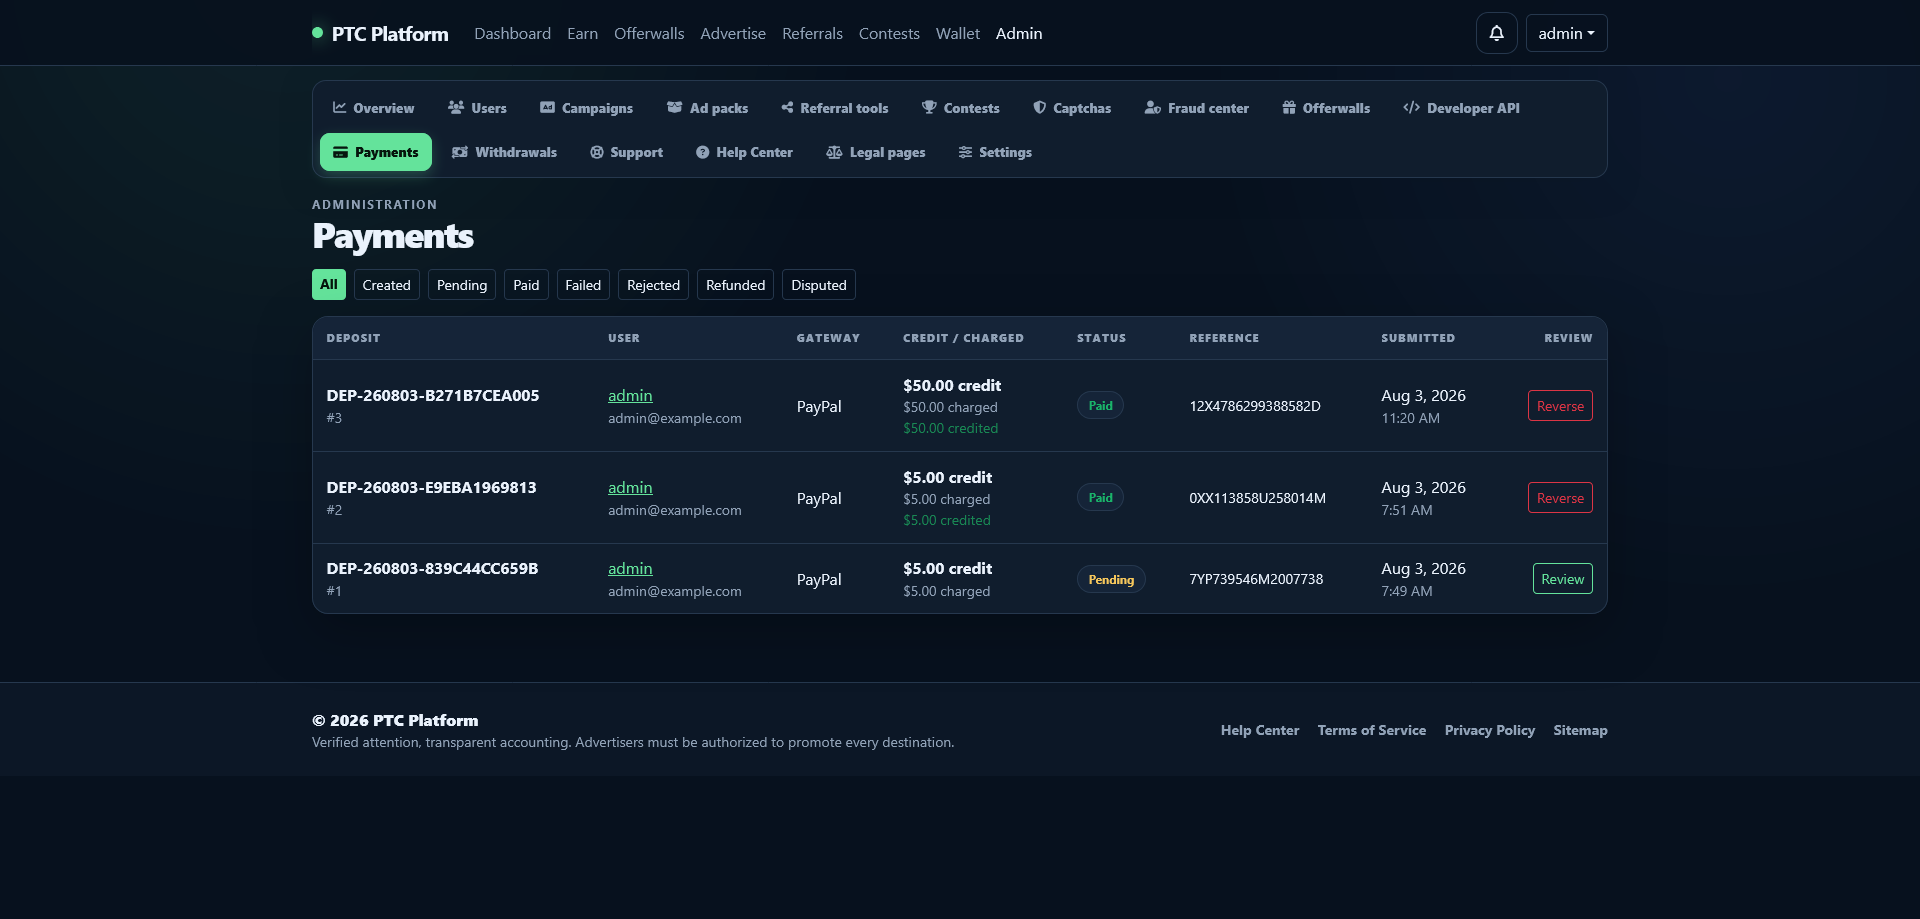Click the Ad packs boxes icon
1920x919 pixels.
tap(675, 107)
